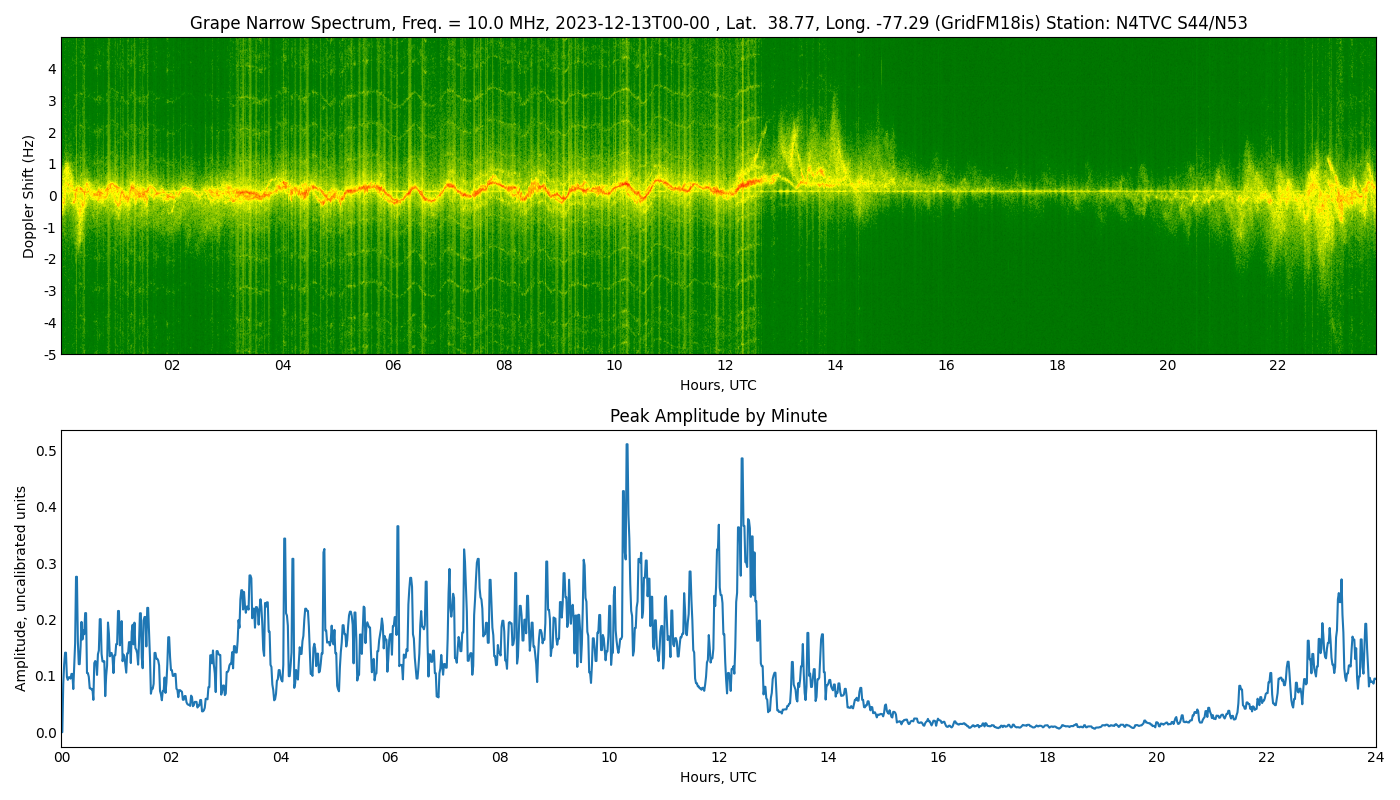Click the 0 Hz Doppler shift tick label

[51, 196]
